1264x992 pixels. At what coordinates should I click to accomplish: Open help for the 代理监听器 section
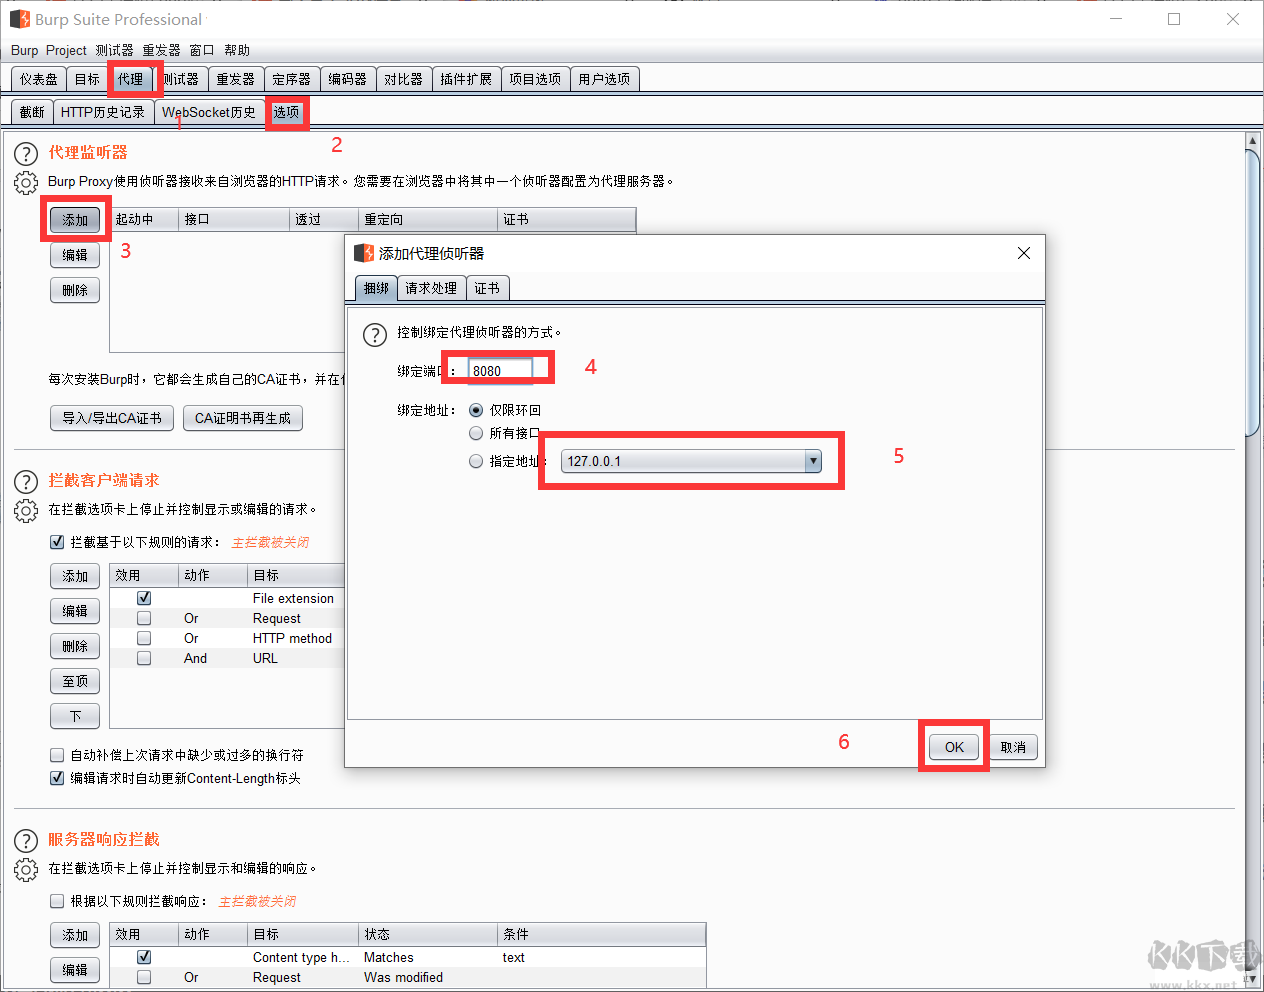[x=25, y=153]
